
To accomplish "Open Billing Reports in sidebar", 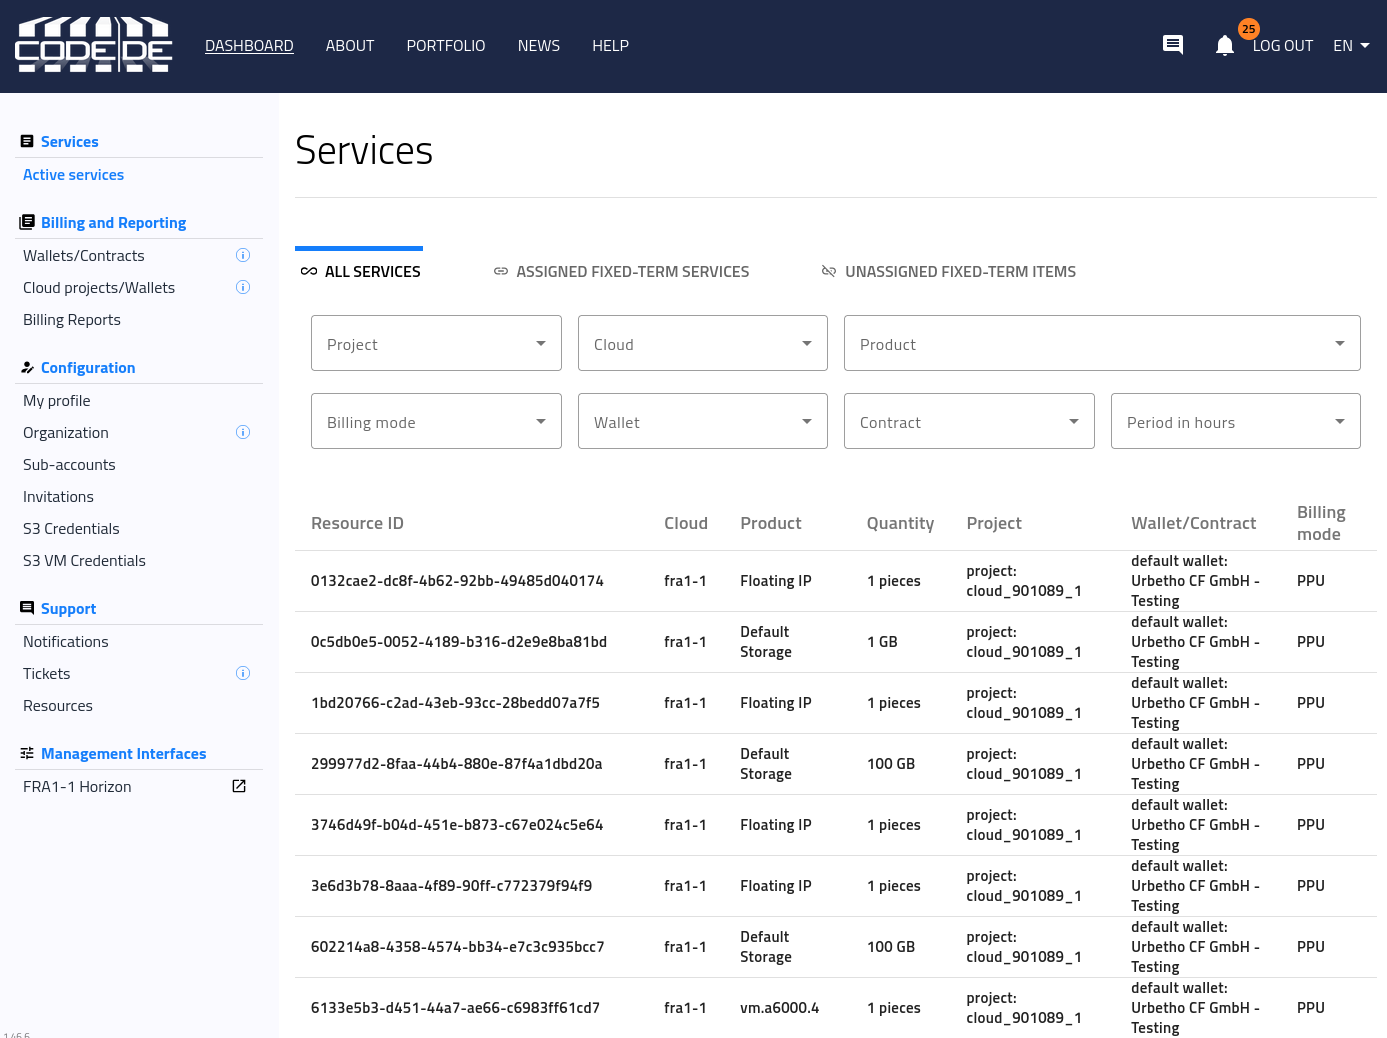I will (x=72, y=320).
